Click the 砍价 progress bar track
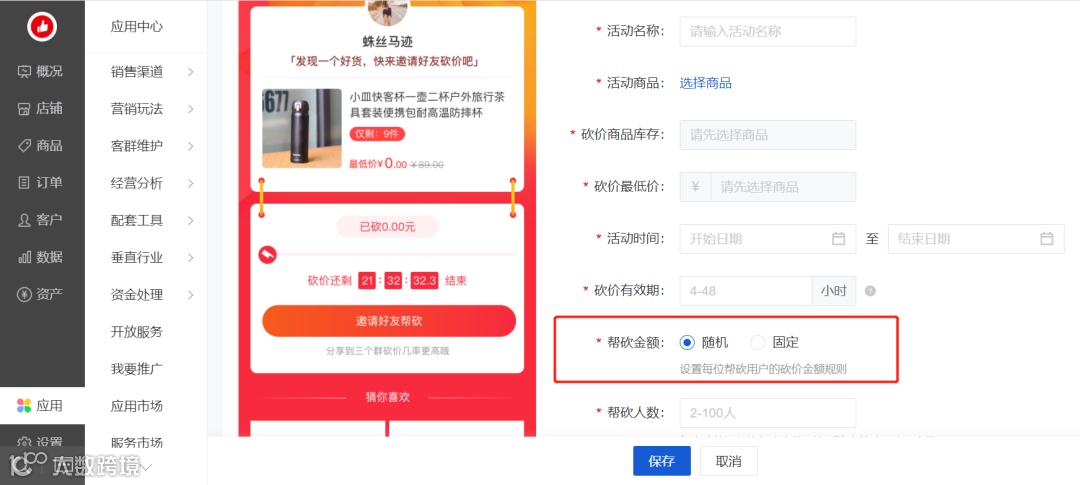Screen dimensions: 1080x485 [x=396, y=254]
